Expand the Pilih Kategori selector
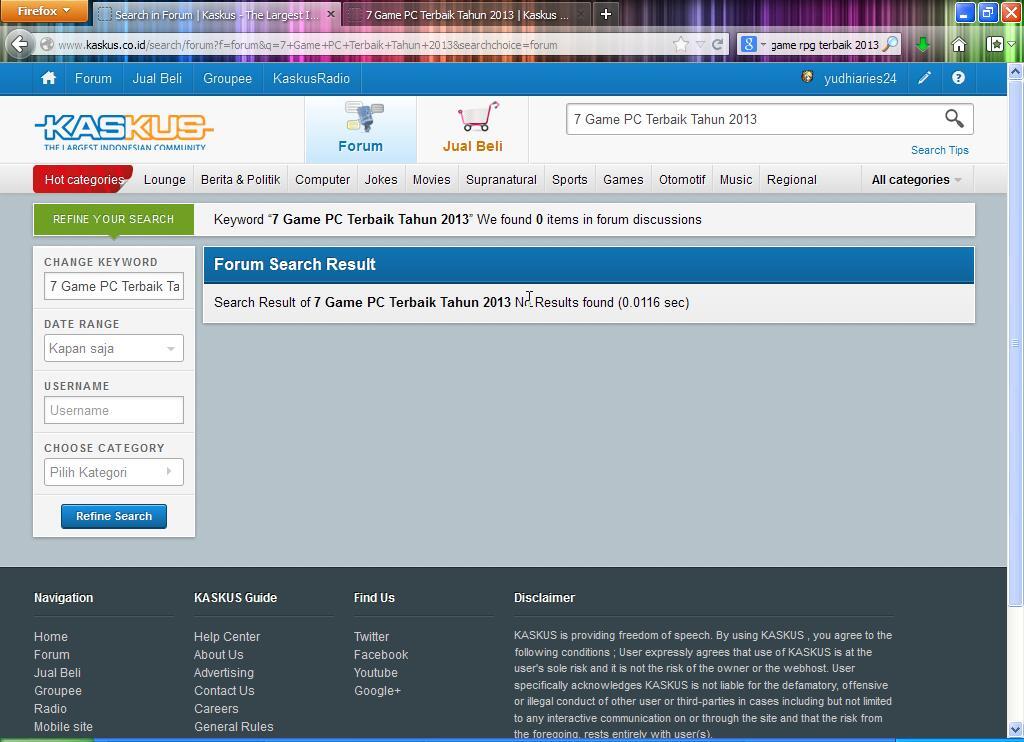Screen dimensions: 1024x742 point(114,472)
